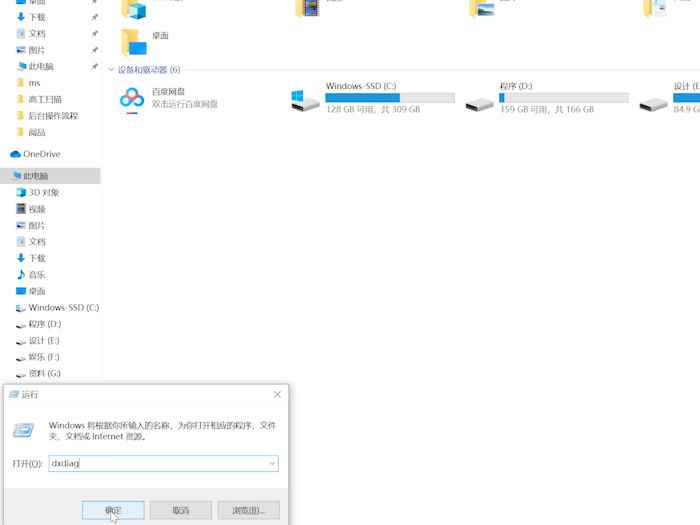
Task: Click 确定 button in Run dialog
Action: pyautogui.click(x=113, y=510)
